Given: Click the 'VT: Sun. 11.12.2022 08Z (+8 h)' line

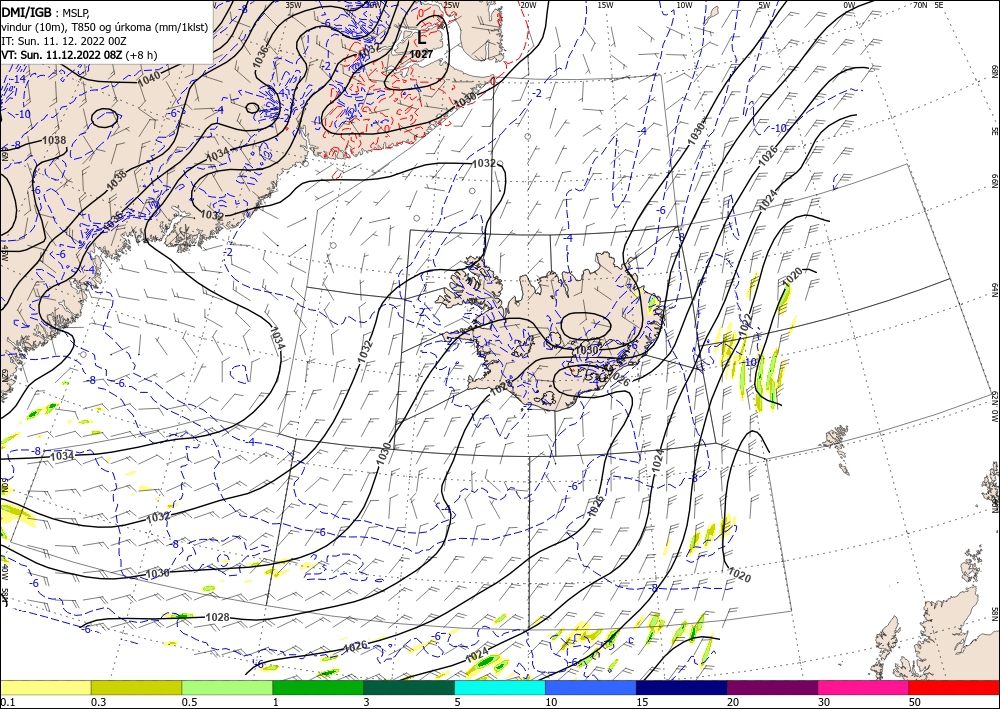Looking at the screenshot, I should 79,55.
